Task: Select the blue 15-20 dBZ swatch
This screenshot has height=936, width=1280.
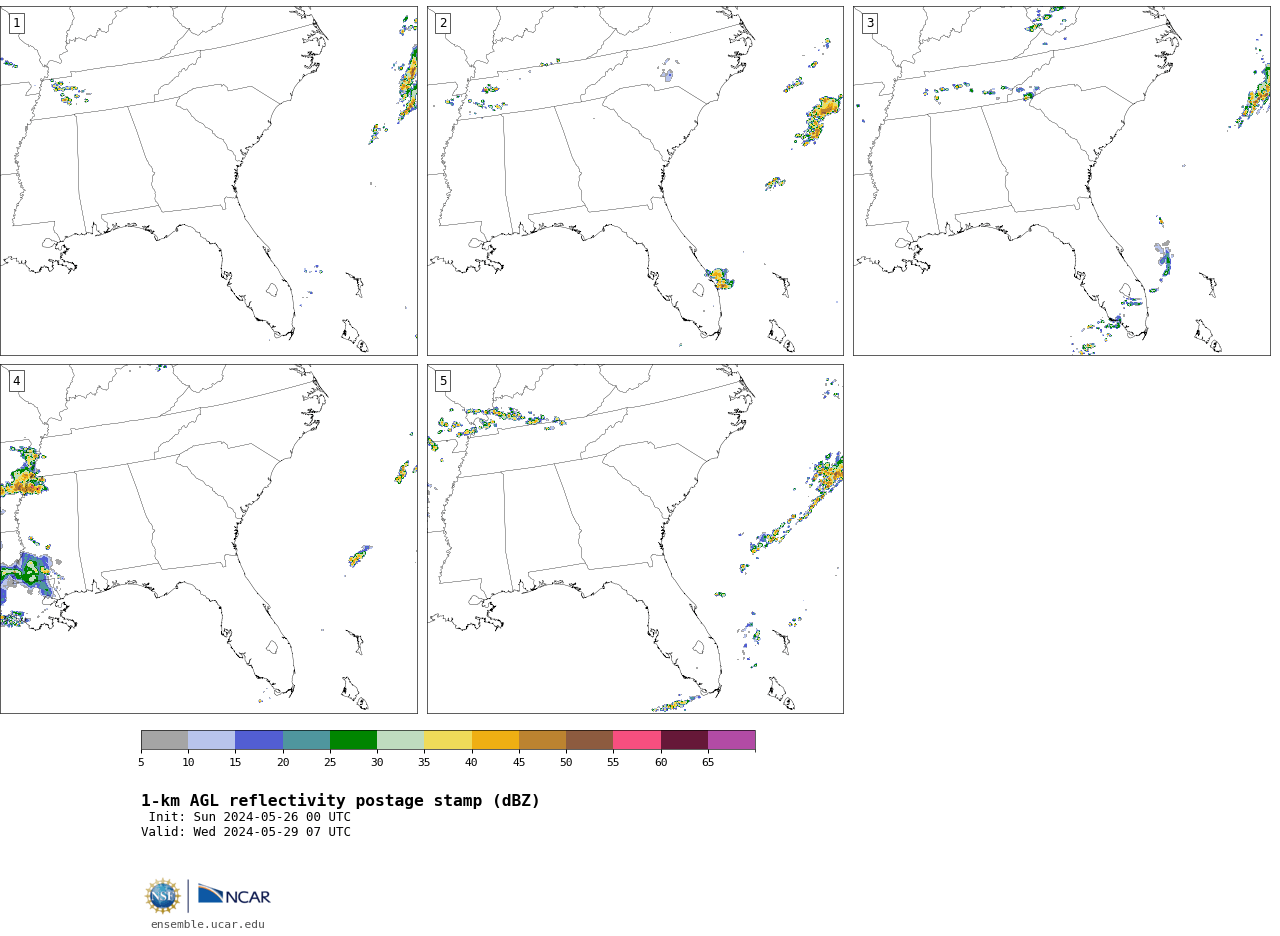Action: click(x=259, y=740)
